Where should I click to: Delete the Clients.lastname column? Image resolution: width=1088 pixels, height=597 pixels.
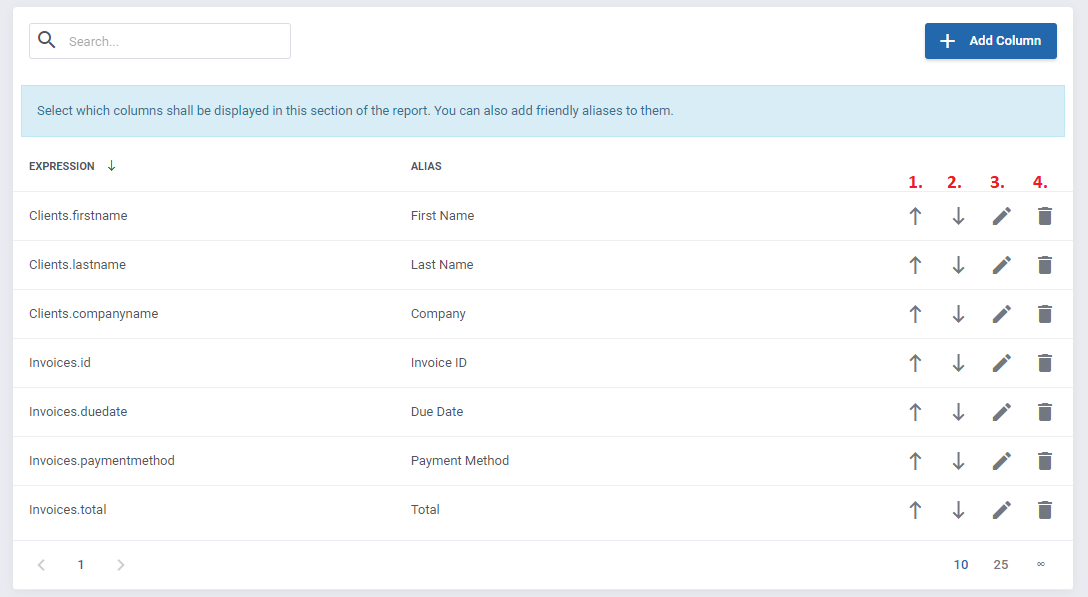coord(1045,265)
